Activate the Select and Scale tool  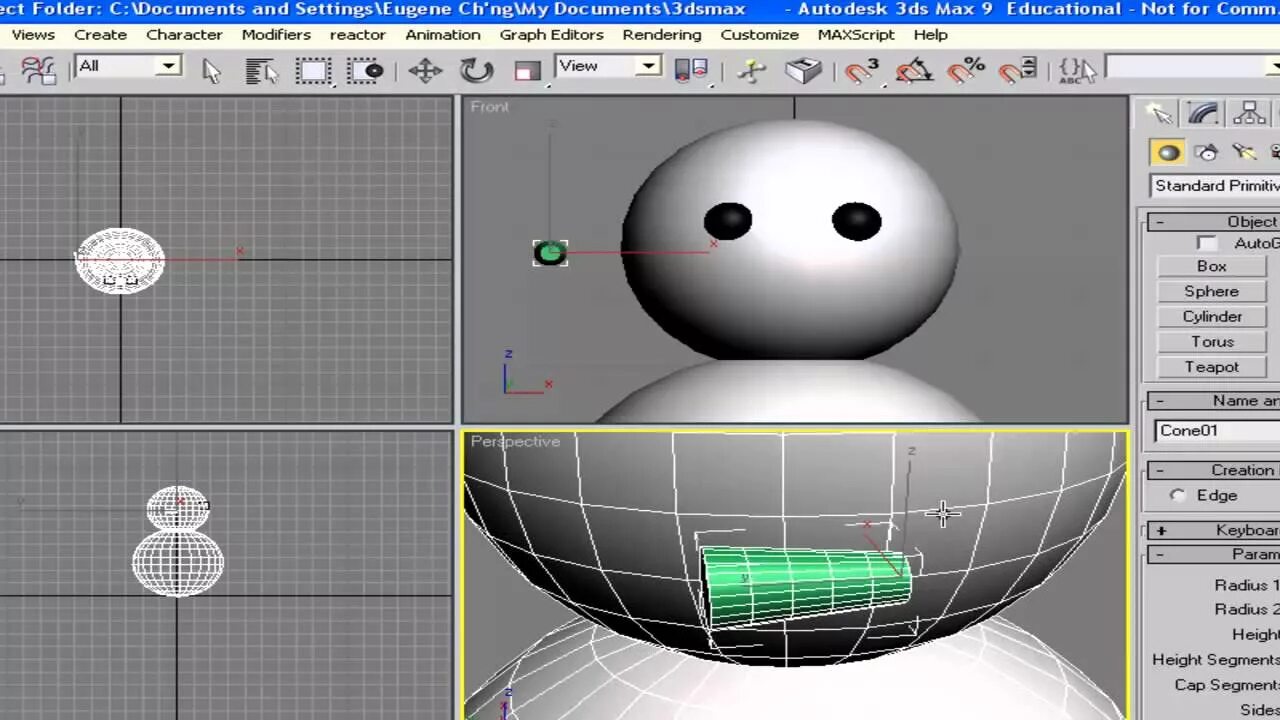coord(527,70)
